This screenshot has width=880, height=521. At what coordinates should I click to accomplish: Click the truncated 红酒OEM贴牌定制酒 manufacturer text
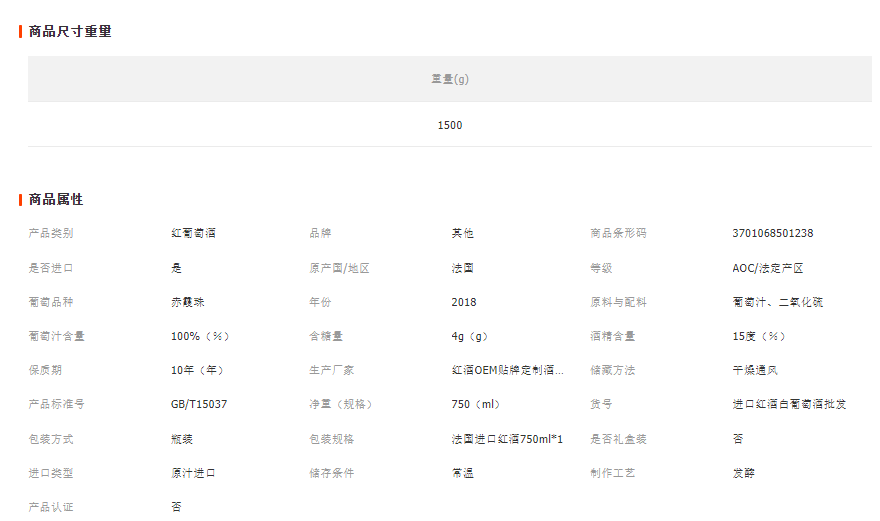[507, 370]
